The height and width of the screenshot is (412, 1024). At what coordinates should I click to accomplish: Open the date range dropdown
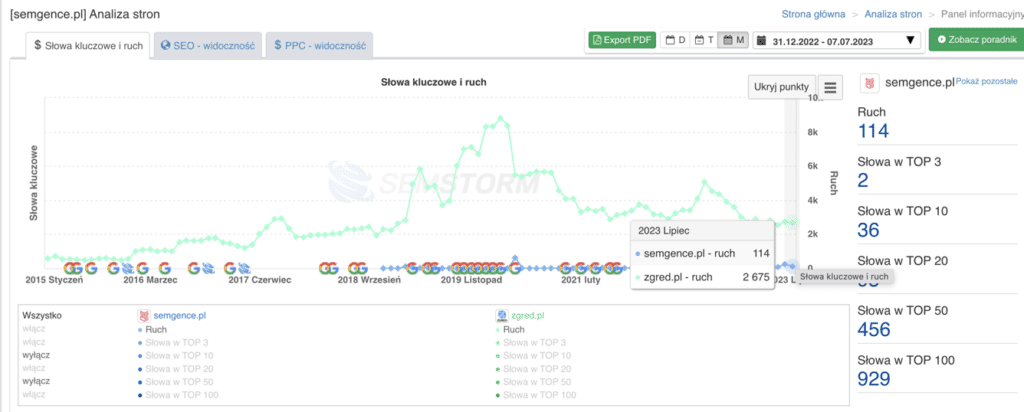coord(836,40)
